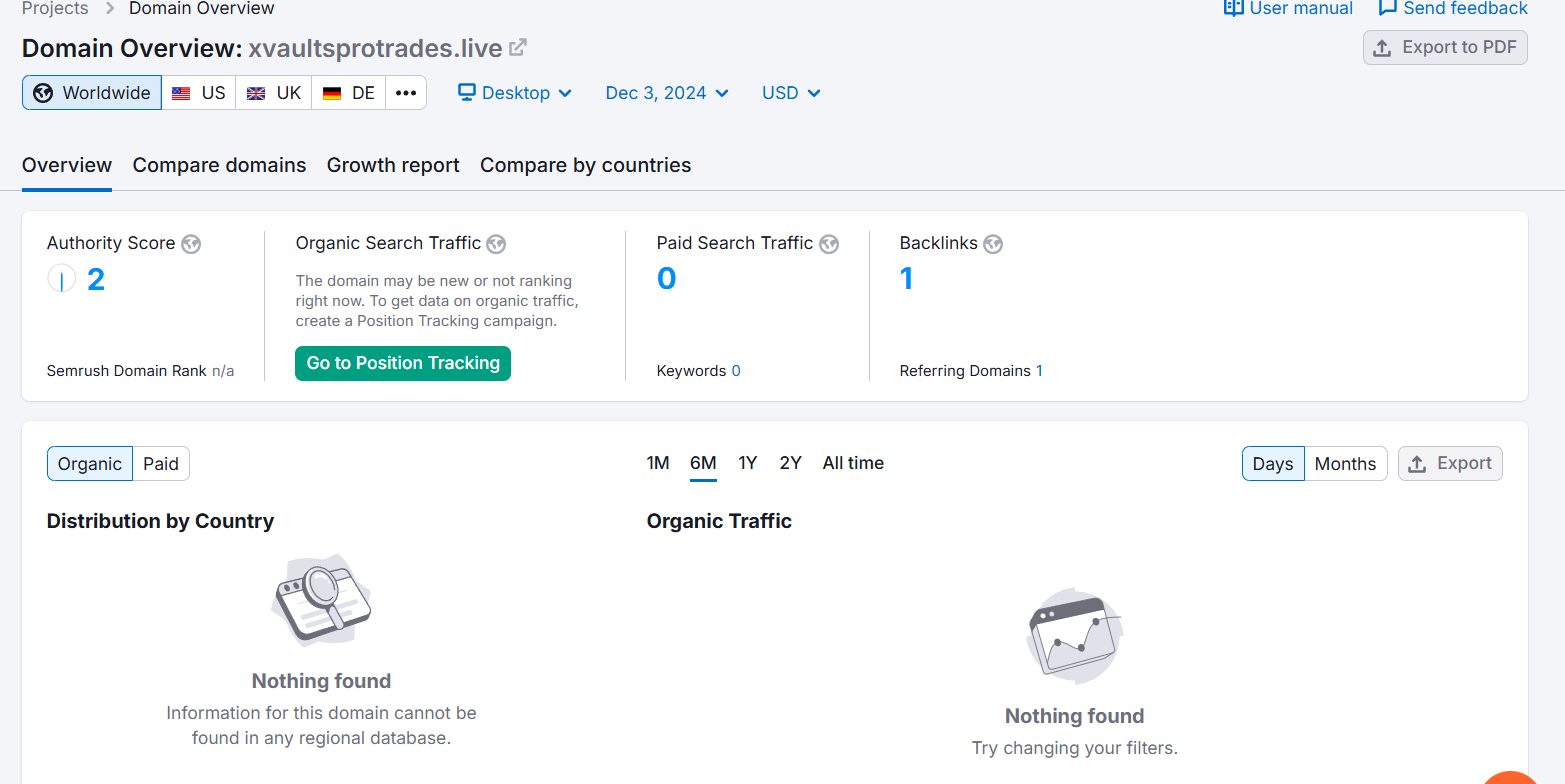1565x784 pixels.
Task: Click the Backlinks value 1
Action: [x=907, y=278]
